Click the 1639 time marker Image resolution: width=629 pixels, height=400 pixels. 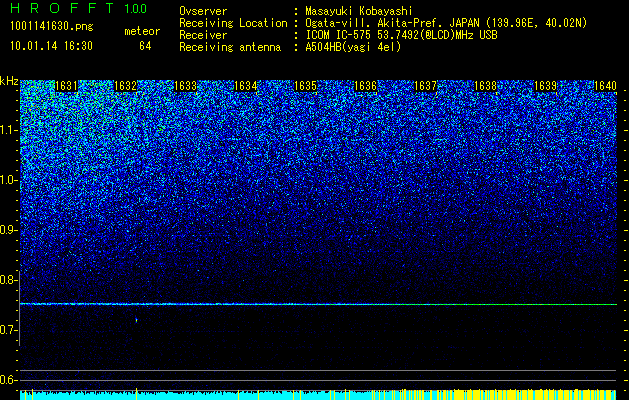click(546, 86)
